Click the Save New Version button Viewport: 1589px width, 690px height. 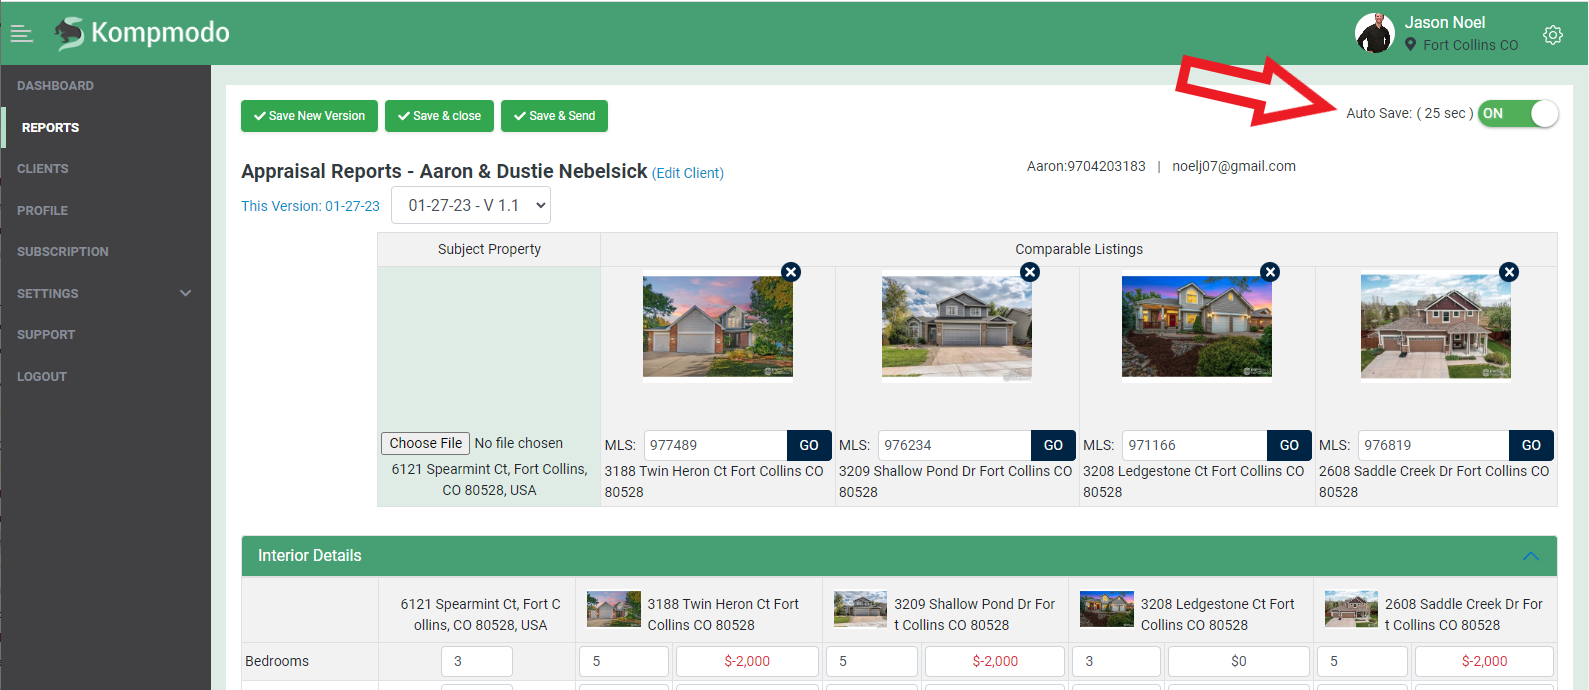pyautogui.click(x=309, y=116)
